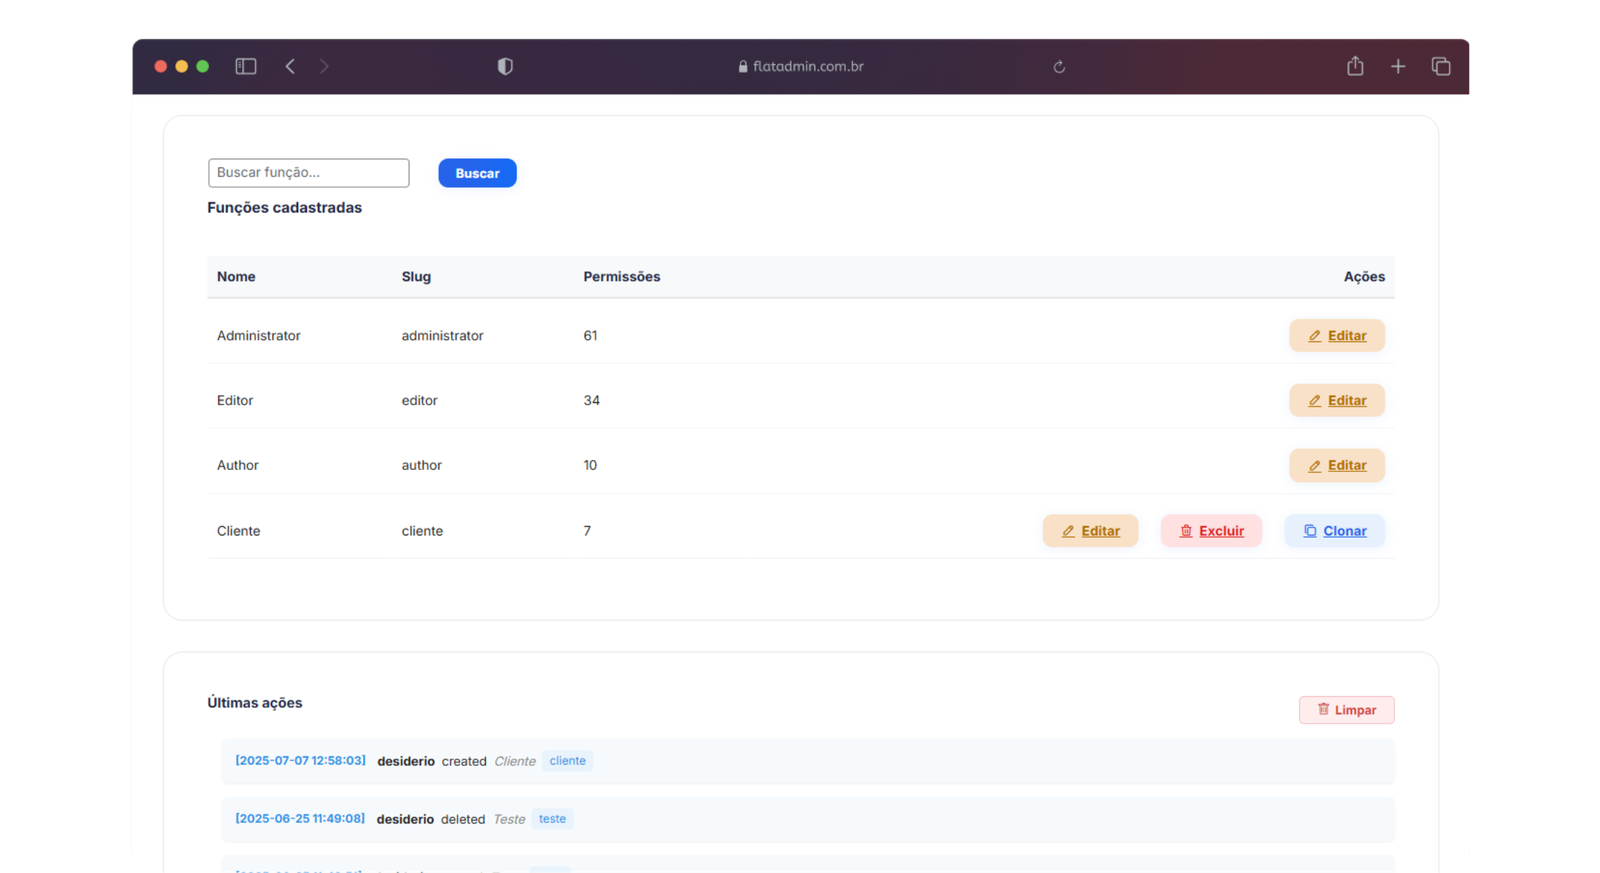Click the cliente tag in the log

[x=567, y=761]
